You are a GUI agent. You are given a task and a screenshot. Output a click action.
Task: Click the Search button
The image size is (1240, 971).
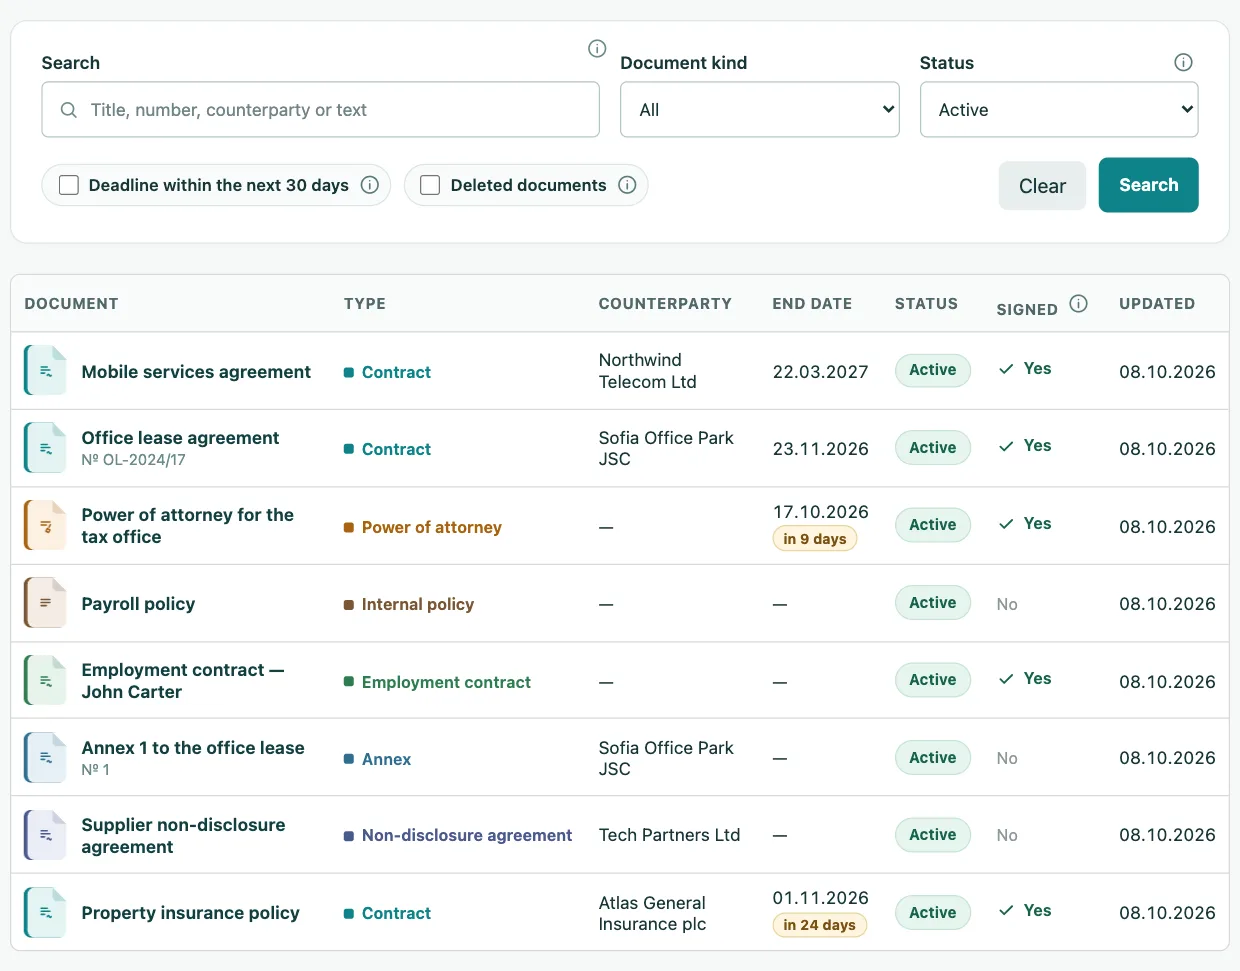pyautogui.click(x=1148, y=185)
